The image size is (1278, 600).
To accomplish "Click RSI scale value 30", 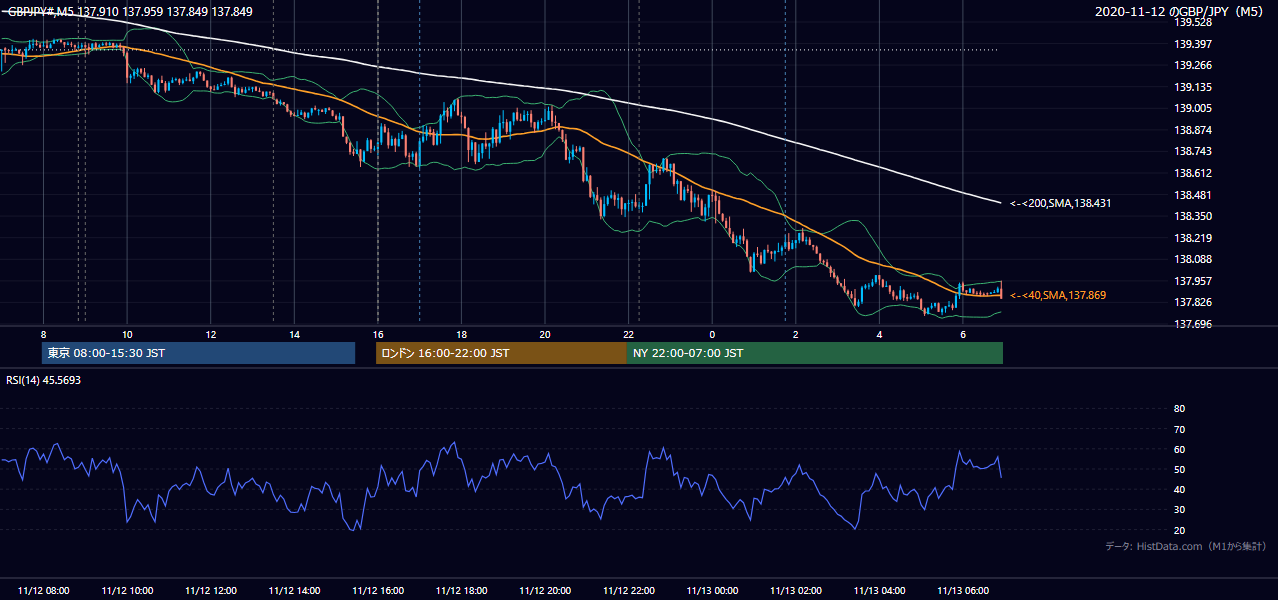I will pos(1179,510).
